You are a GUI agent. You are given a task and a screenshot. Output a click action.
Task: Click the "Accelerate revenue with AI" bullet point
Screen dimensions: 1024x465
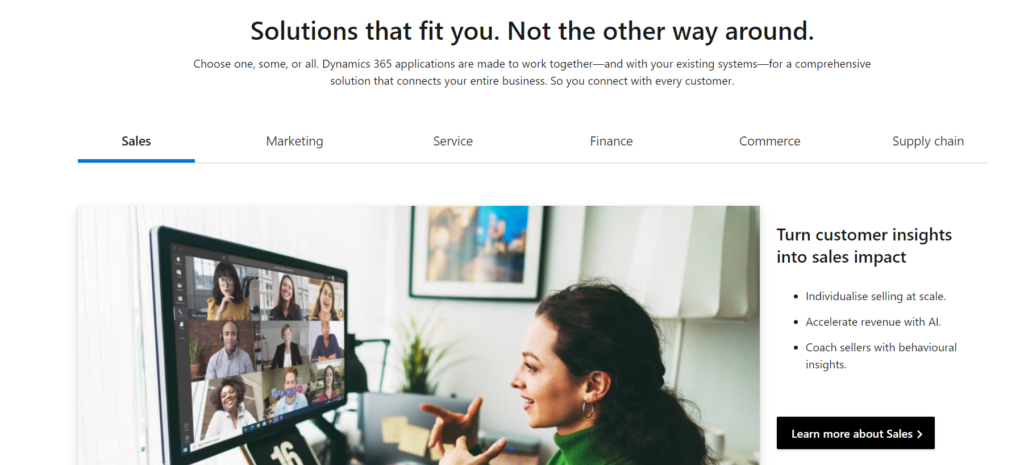click(x=873, y=321)
